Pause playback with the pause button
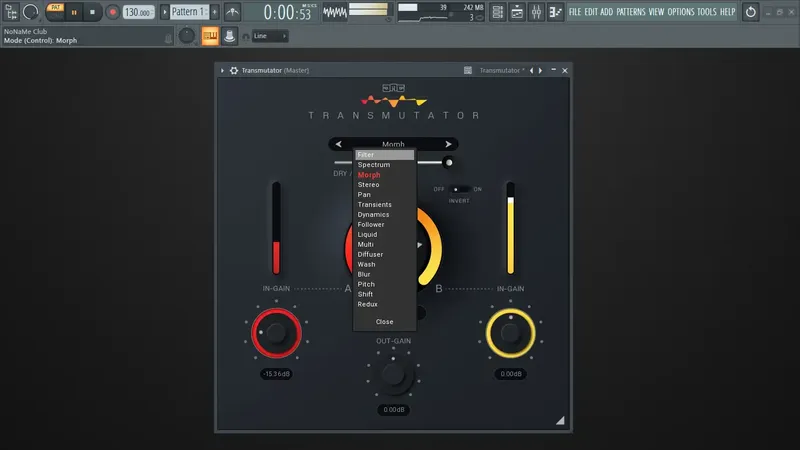This screenshot has height=450, width=800. coord(74,12)
